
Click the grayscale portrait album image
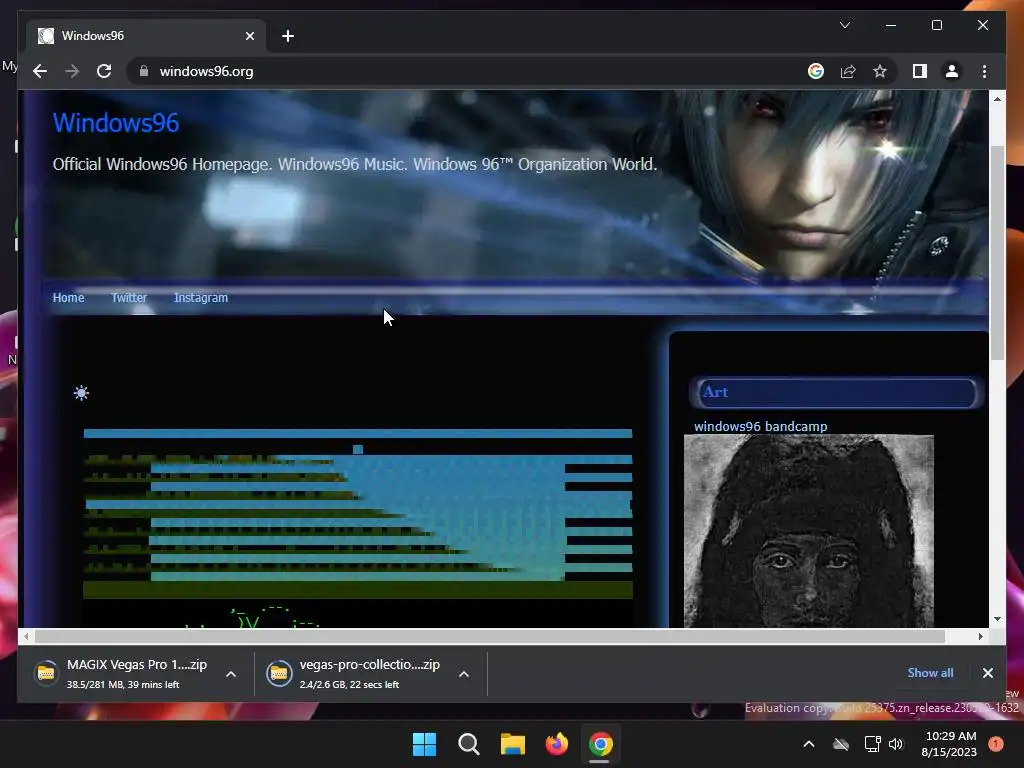(808, 531)
